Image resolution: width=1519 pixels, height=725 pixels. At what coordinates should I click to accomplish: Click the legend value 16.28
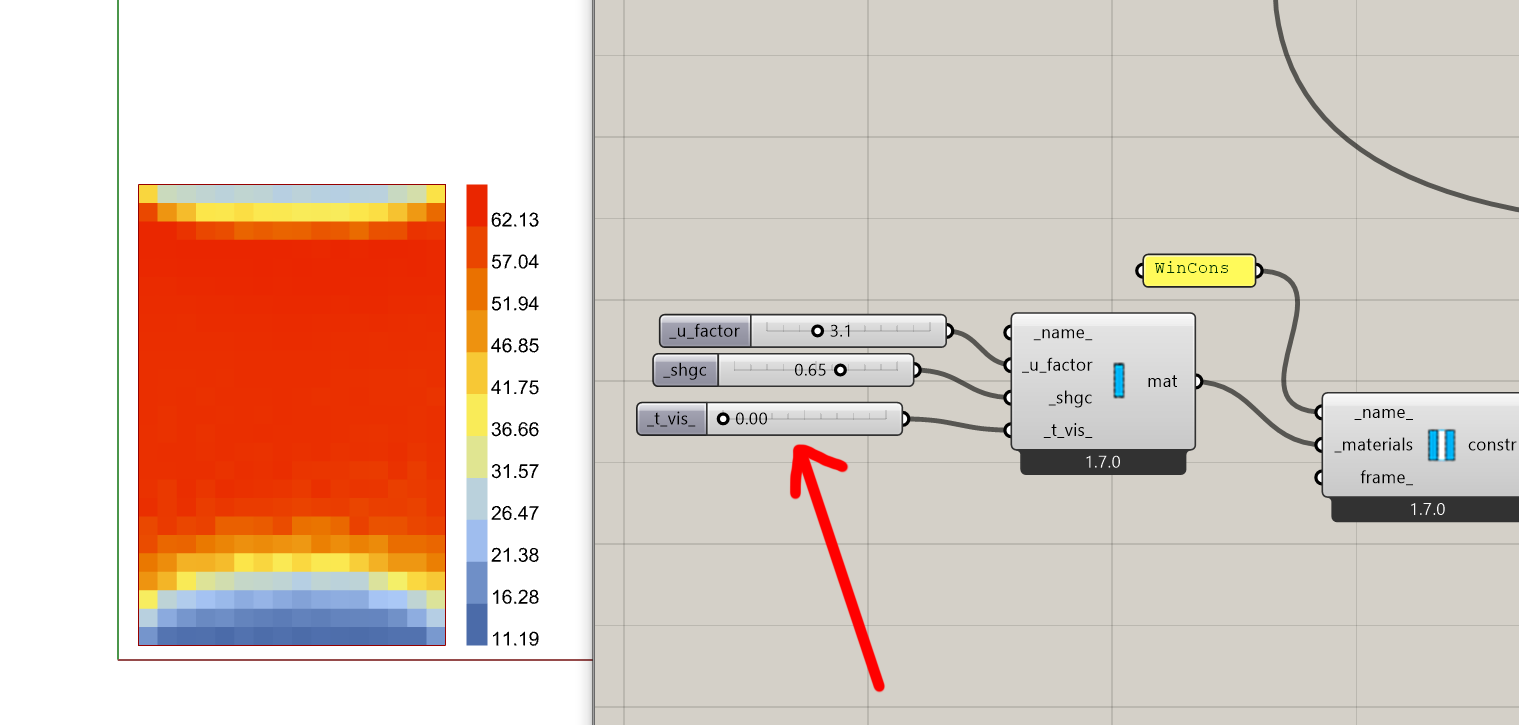[x=515, y=597]
